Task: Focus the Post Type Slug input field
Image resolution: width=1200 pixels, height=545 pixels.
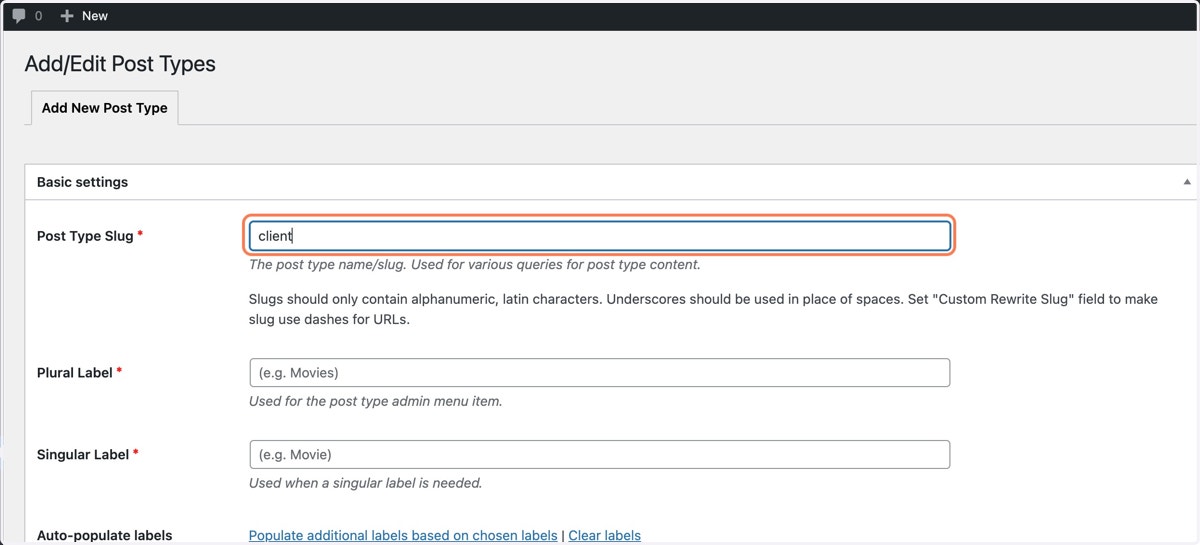Action: (599, 236)
